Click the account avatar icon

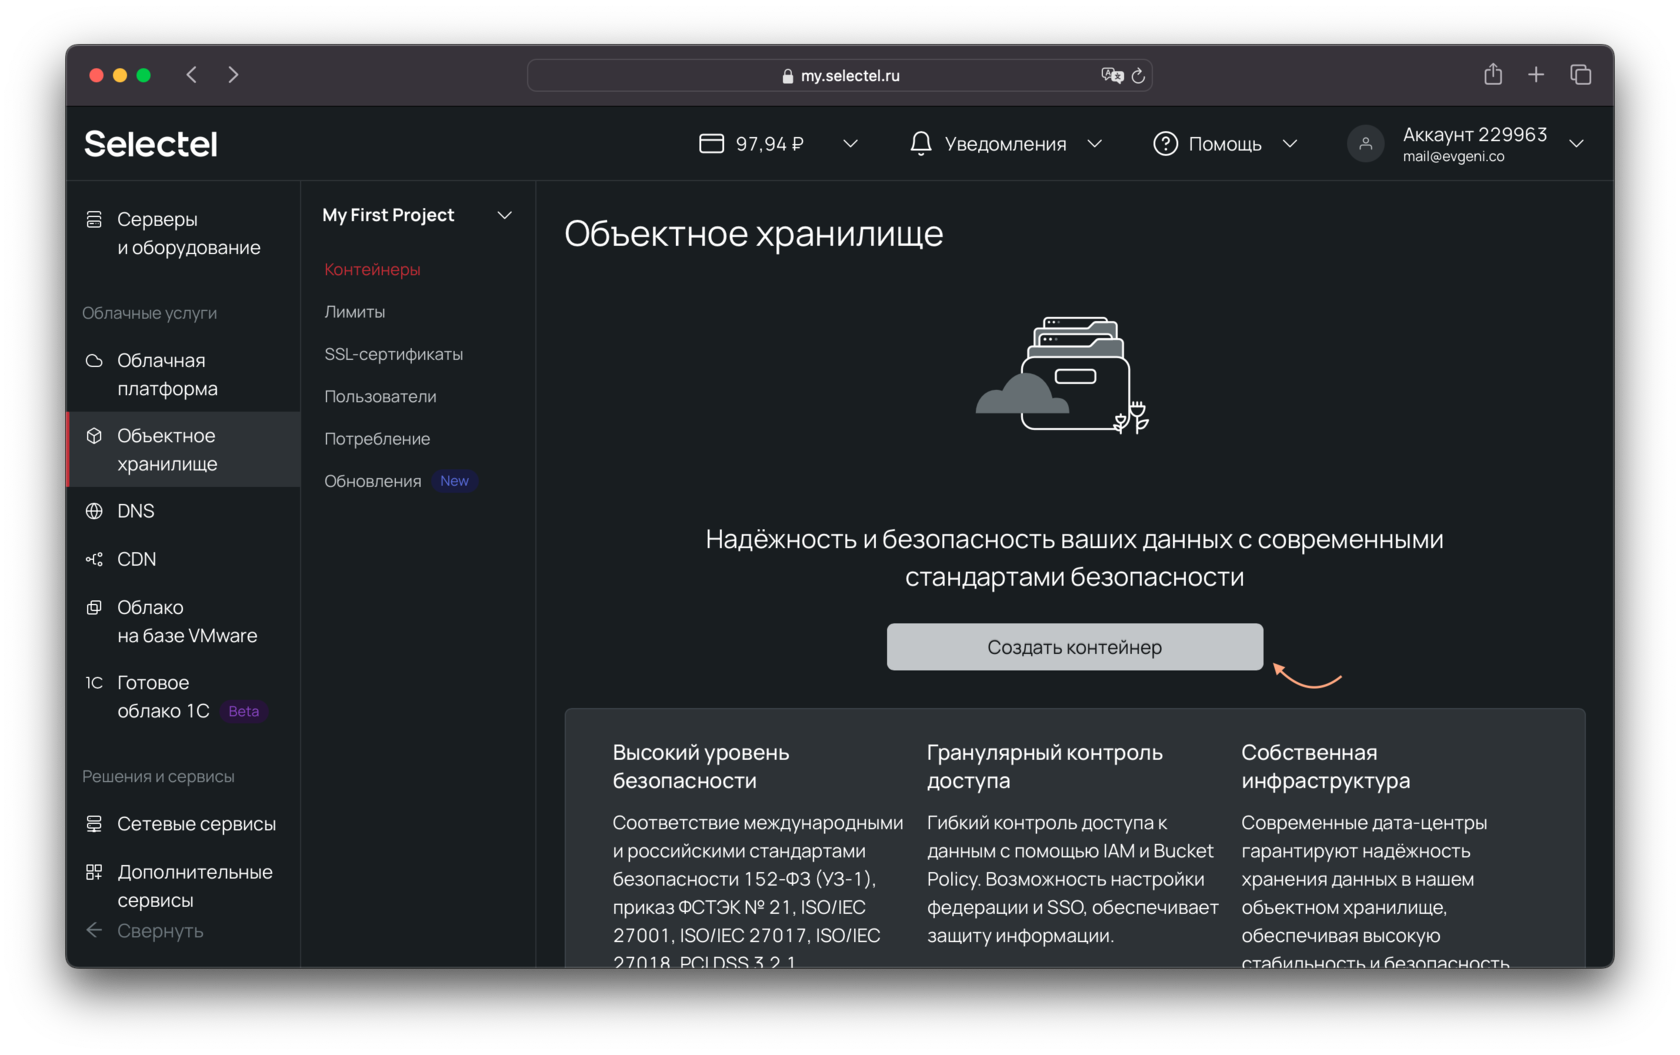coord(1365,144)
